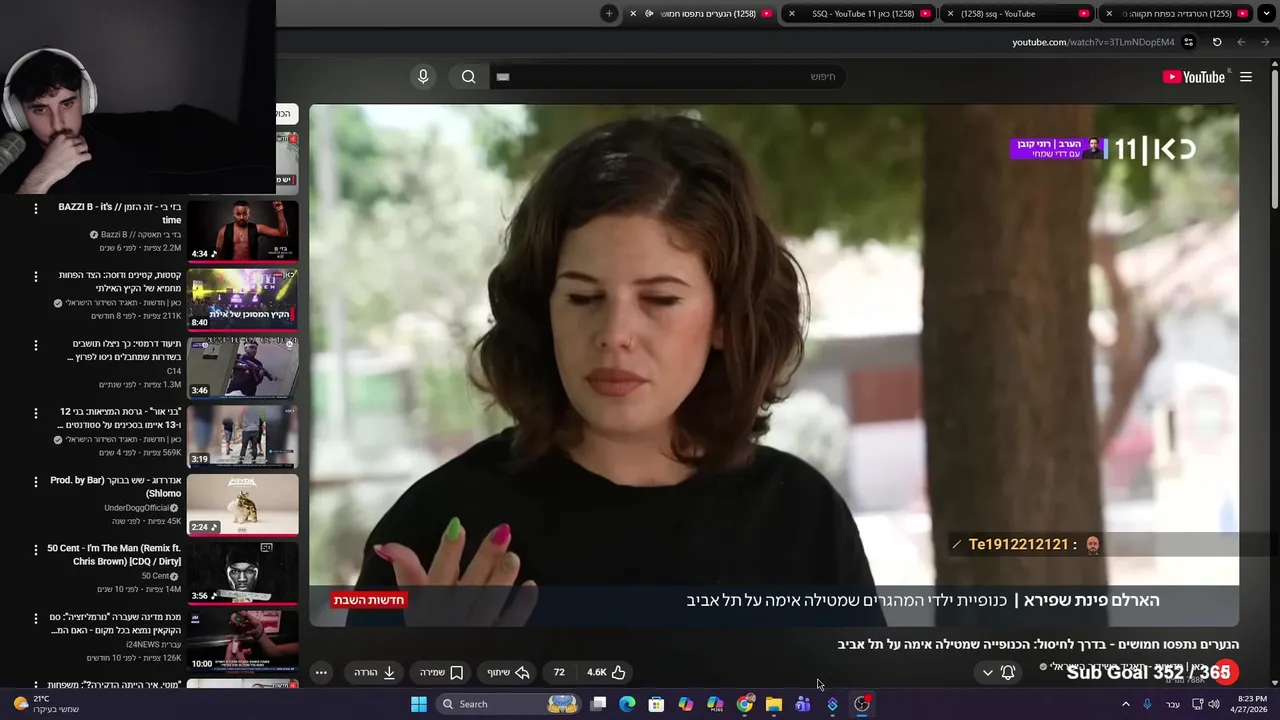This screenshot has height=720, width=1280.
Task: Open the Microsoft Copilot taskbar icon
Action: 685,704
